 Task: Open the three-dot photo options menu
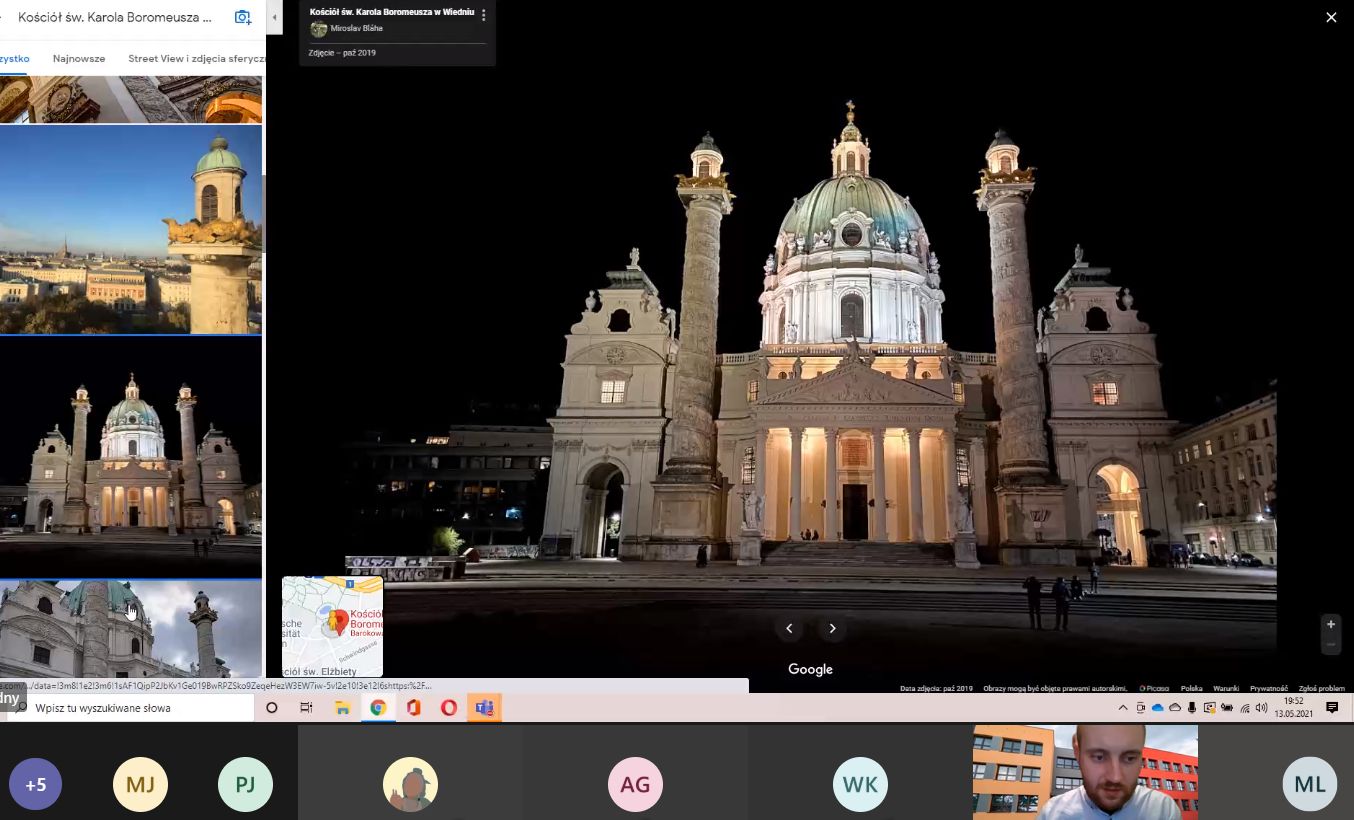click(484, 15)
